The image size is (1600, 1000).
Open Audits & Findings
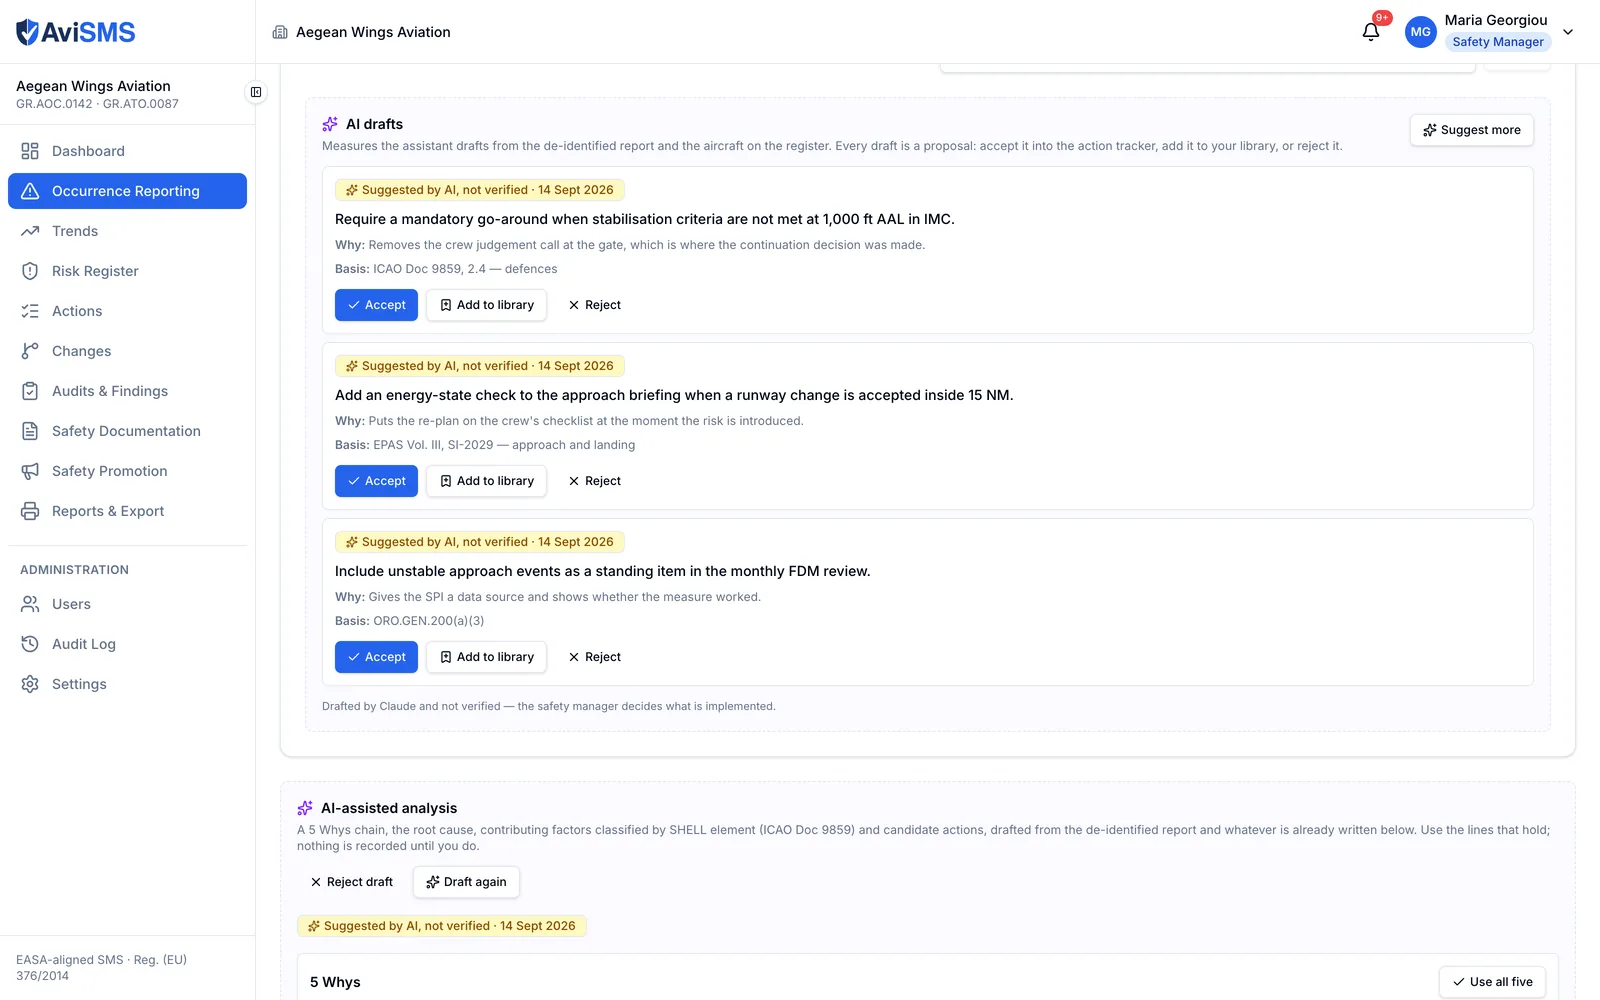(x=127, y=391)
